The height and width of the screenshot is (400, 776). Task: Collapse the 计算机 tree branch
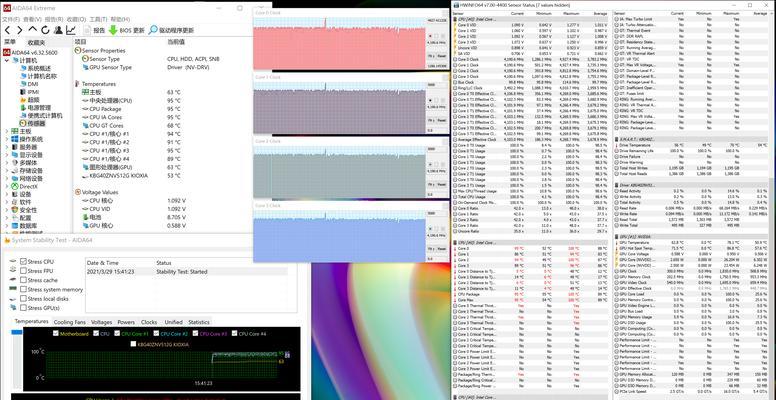(x=6, y=60)
